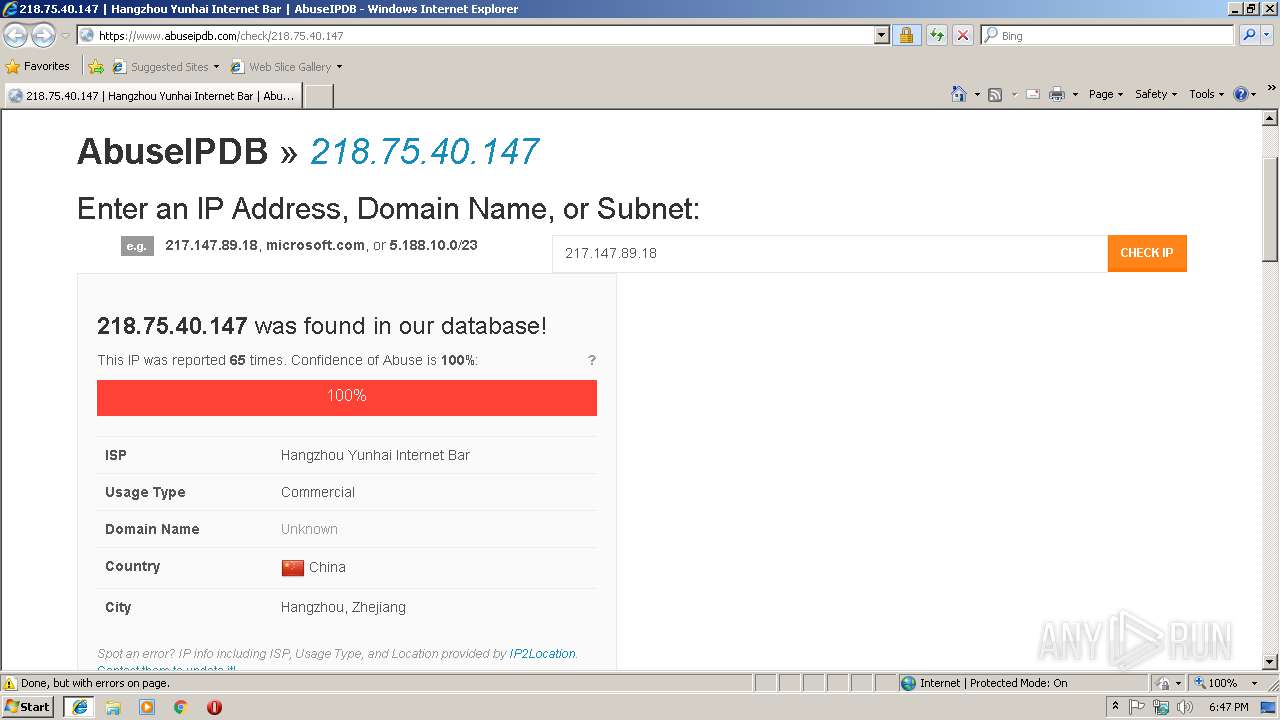Refresh the page with green arrows icon

(936, 36)
